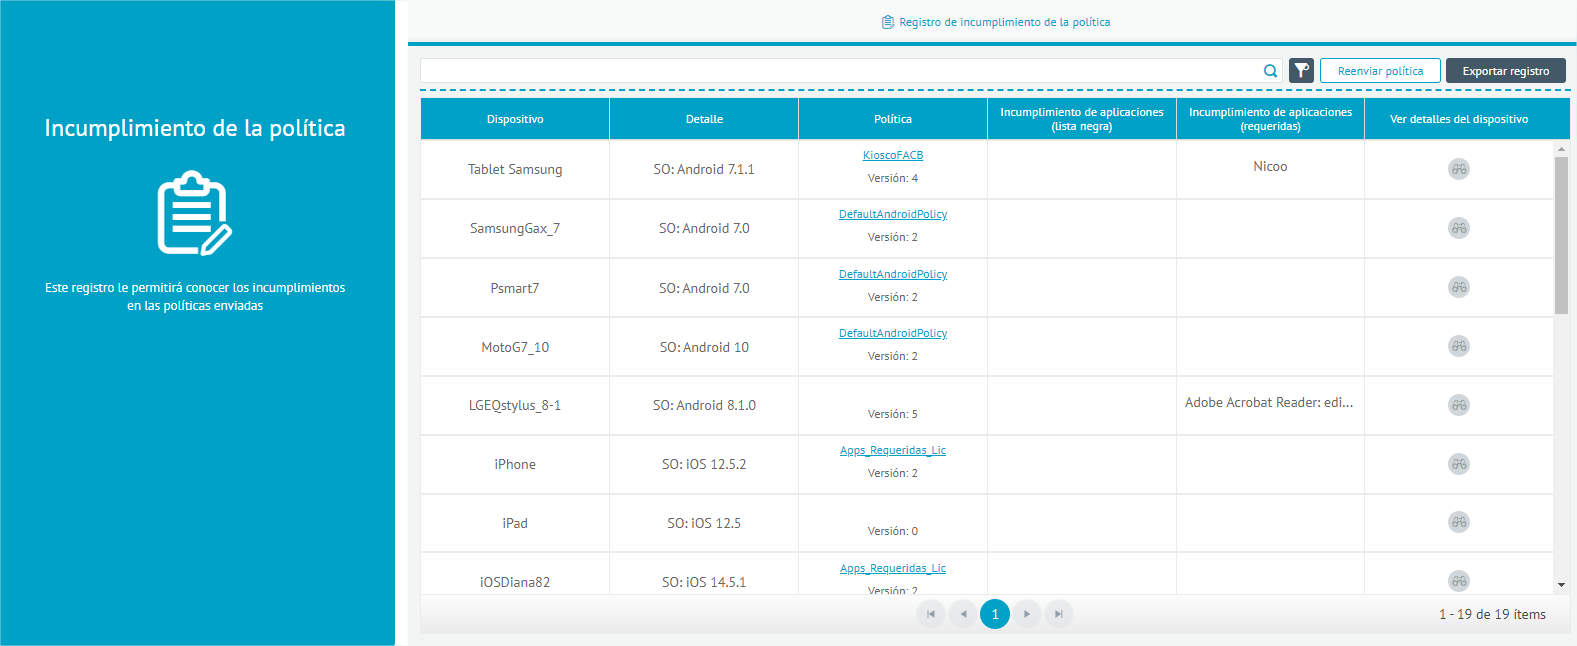The image size is (1577, 646).
Task: Click Ver detalles del dispositivo header
Action: (x=1459, y=119)
